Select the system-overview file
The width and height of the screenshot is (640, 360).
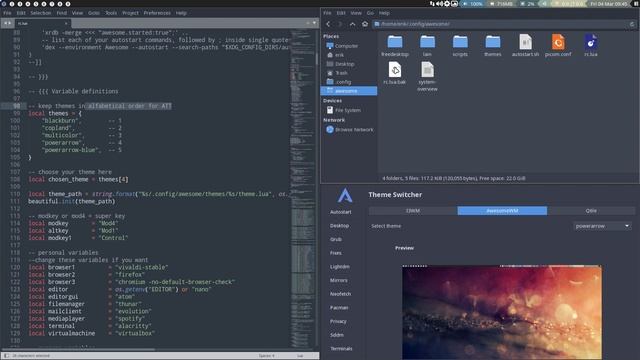(427, 77)
